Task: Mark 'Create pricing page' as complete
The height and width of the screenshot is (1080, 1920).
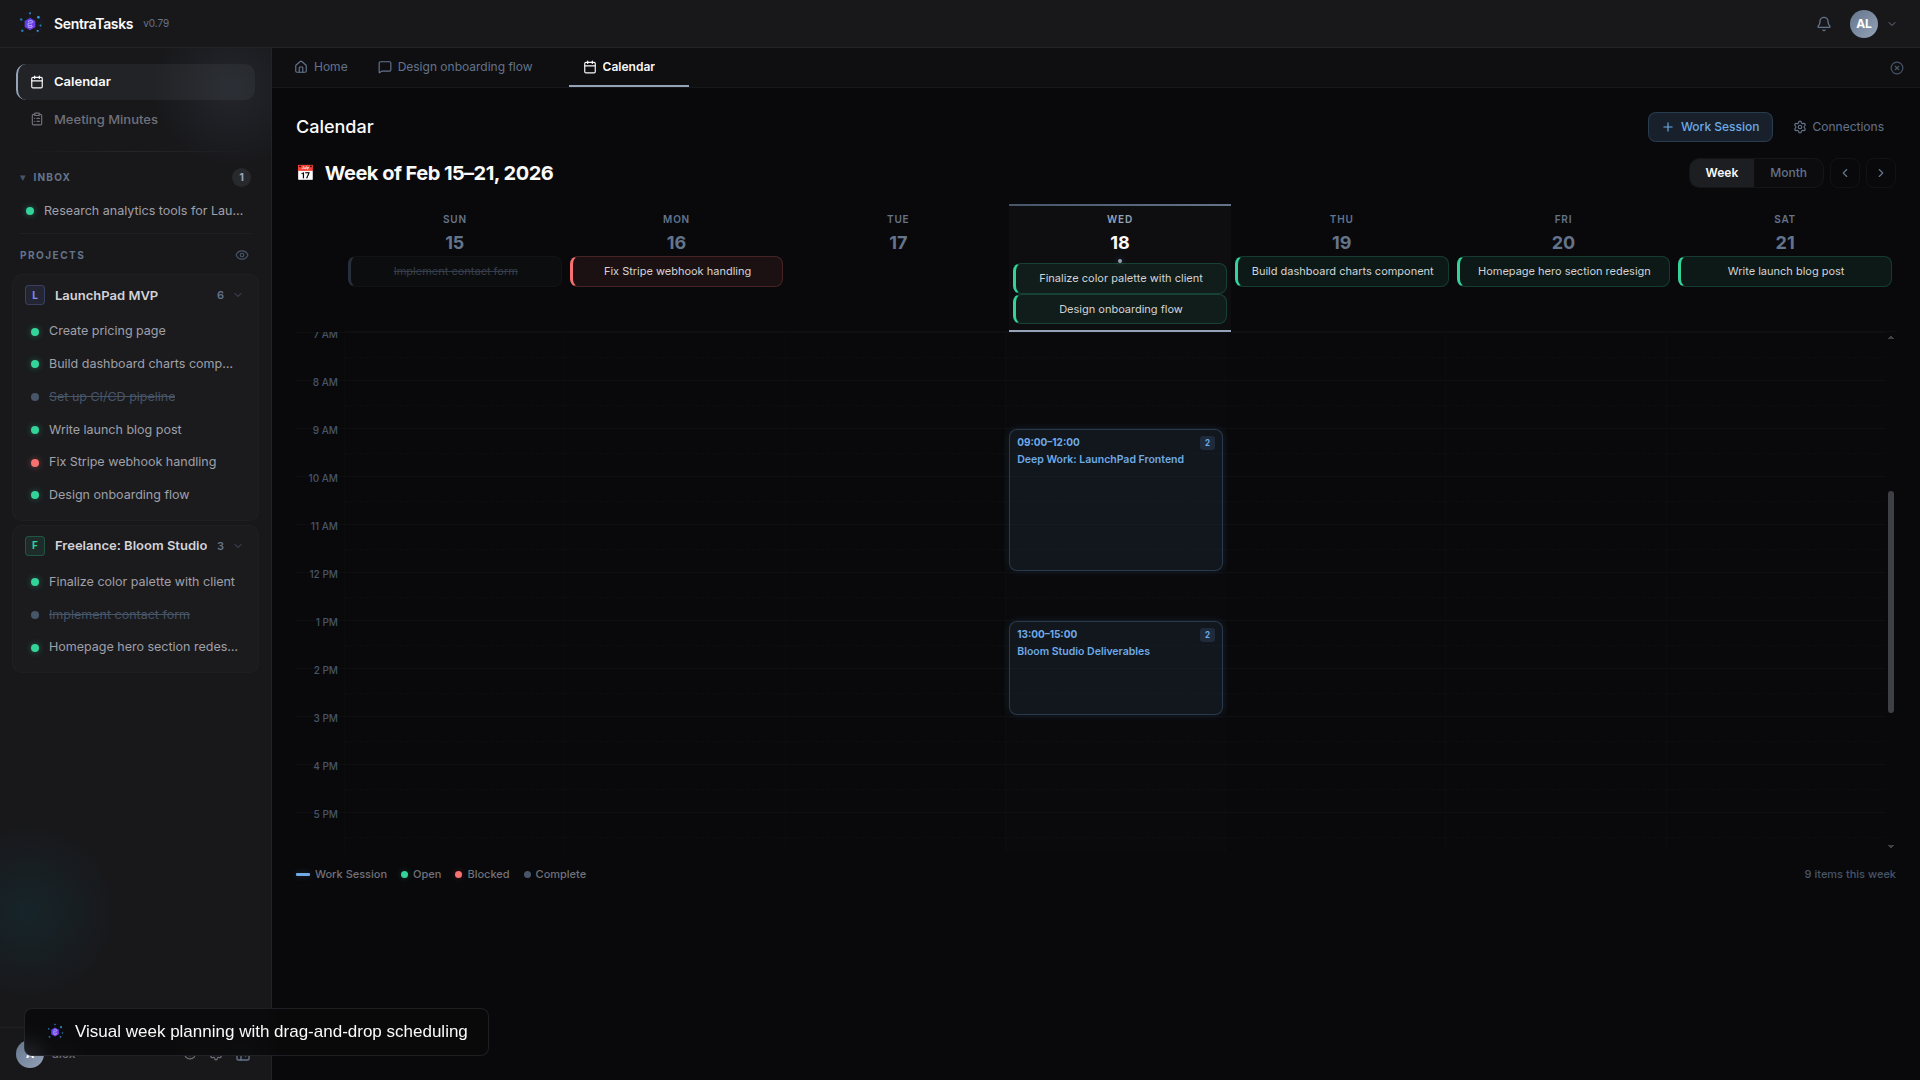Action: coord(35,330)
